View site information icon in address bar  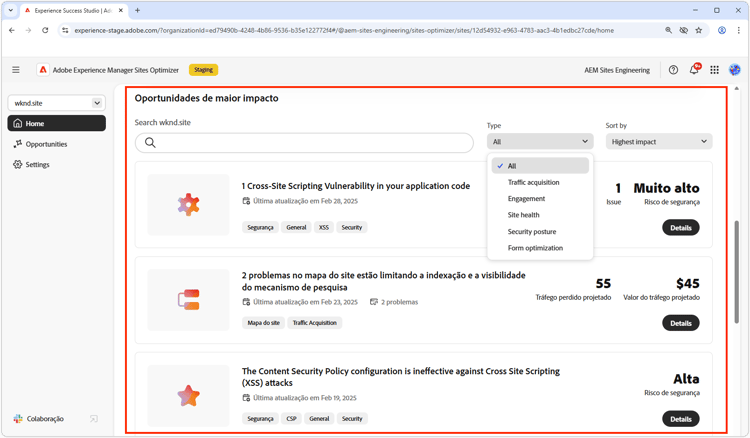point(66,30)
